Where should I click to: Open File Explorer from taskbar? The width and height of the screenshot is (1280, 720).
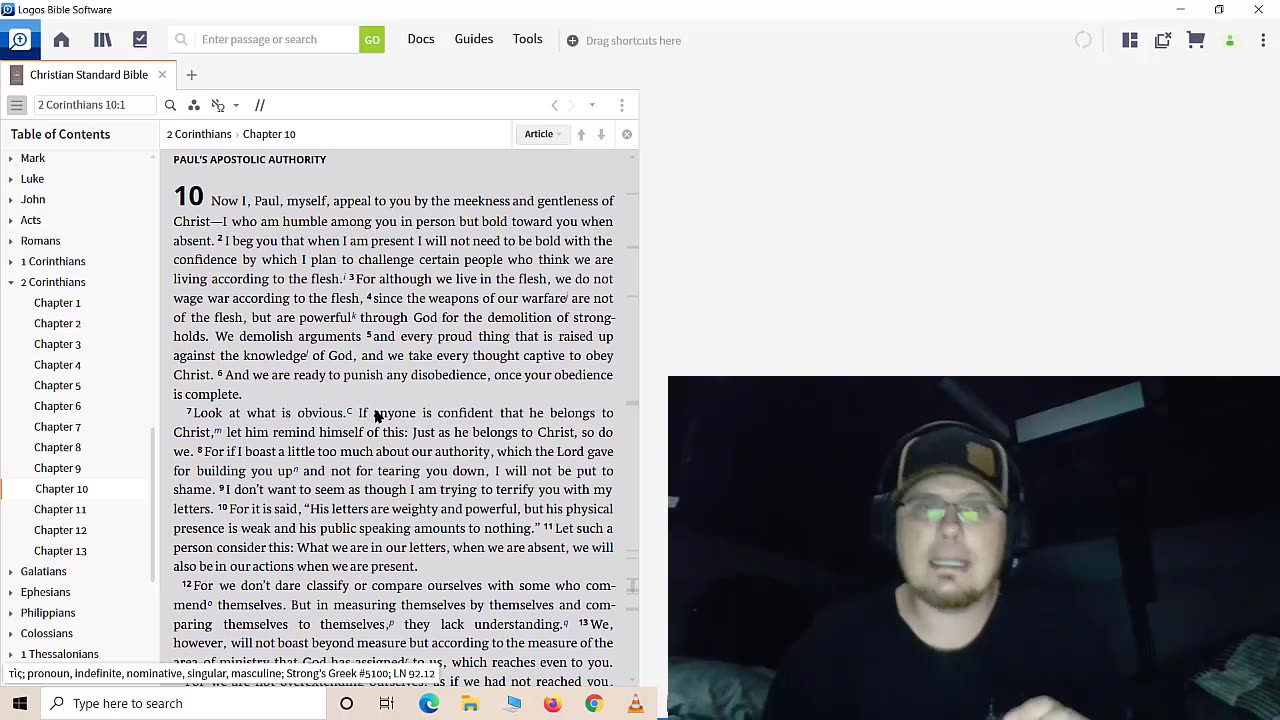pyautogui.click(x=470, y=703)
